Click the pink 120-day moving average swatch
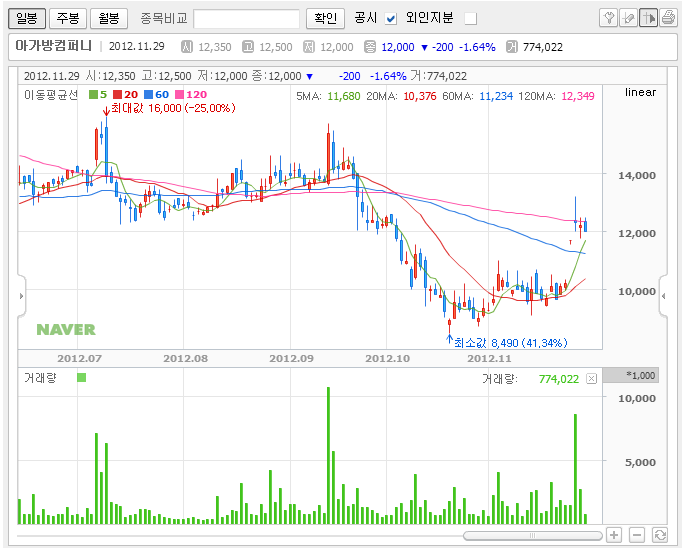 coord(179,94)
